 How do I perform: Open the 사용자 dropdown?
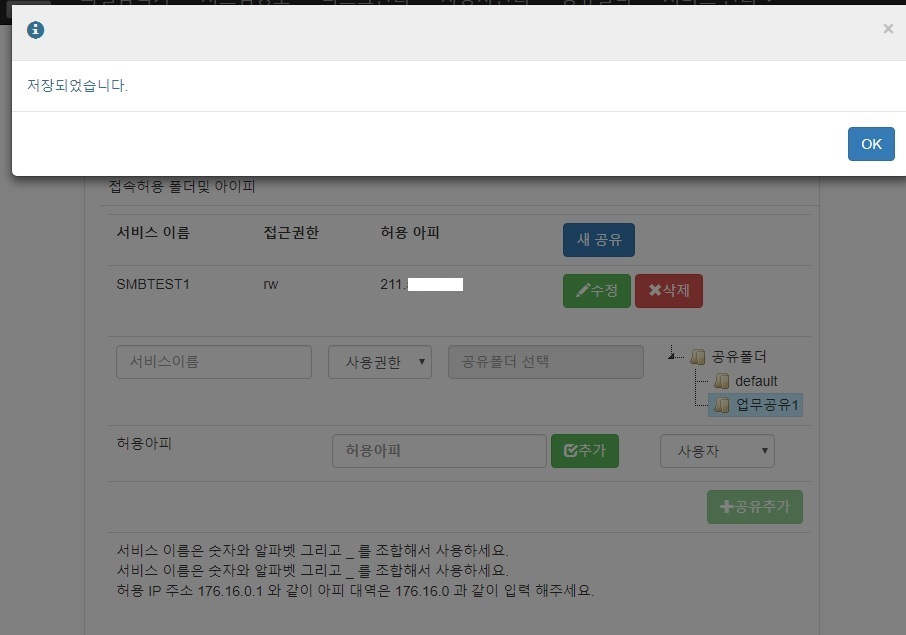[717, 451]
